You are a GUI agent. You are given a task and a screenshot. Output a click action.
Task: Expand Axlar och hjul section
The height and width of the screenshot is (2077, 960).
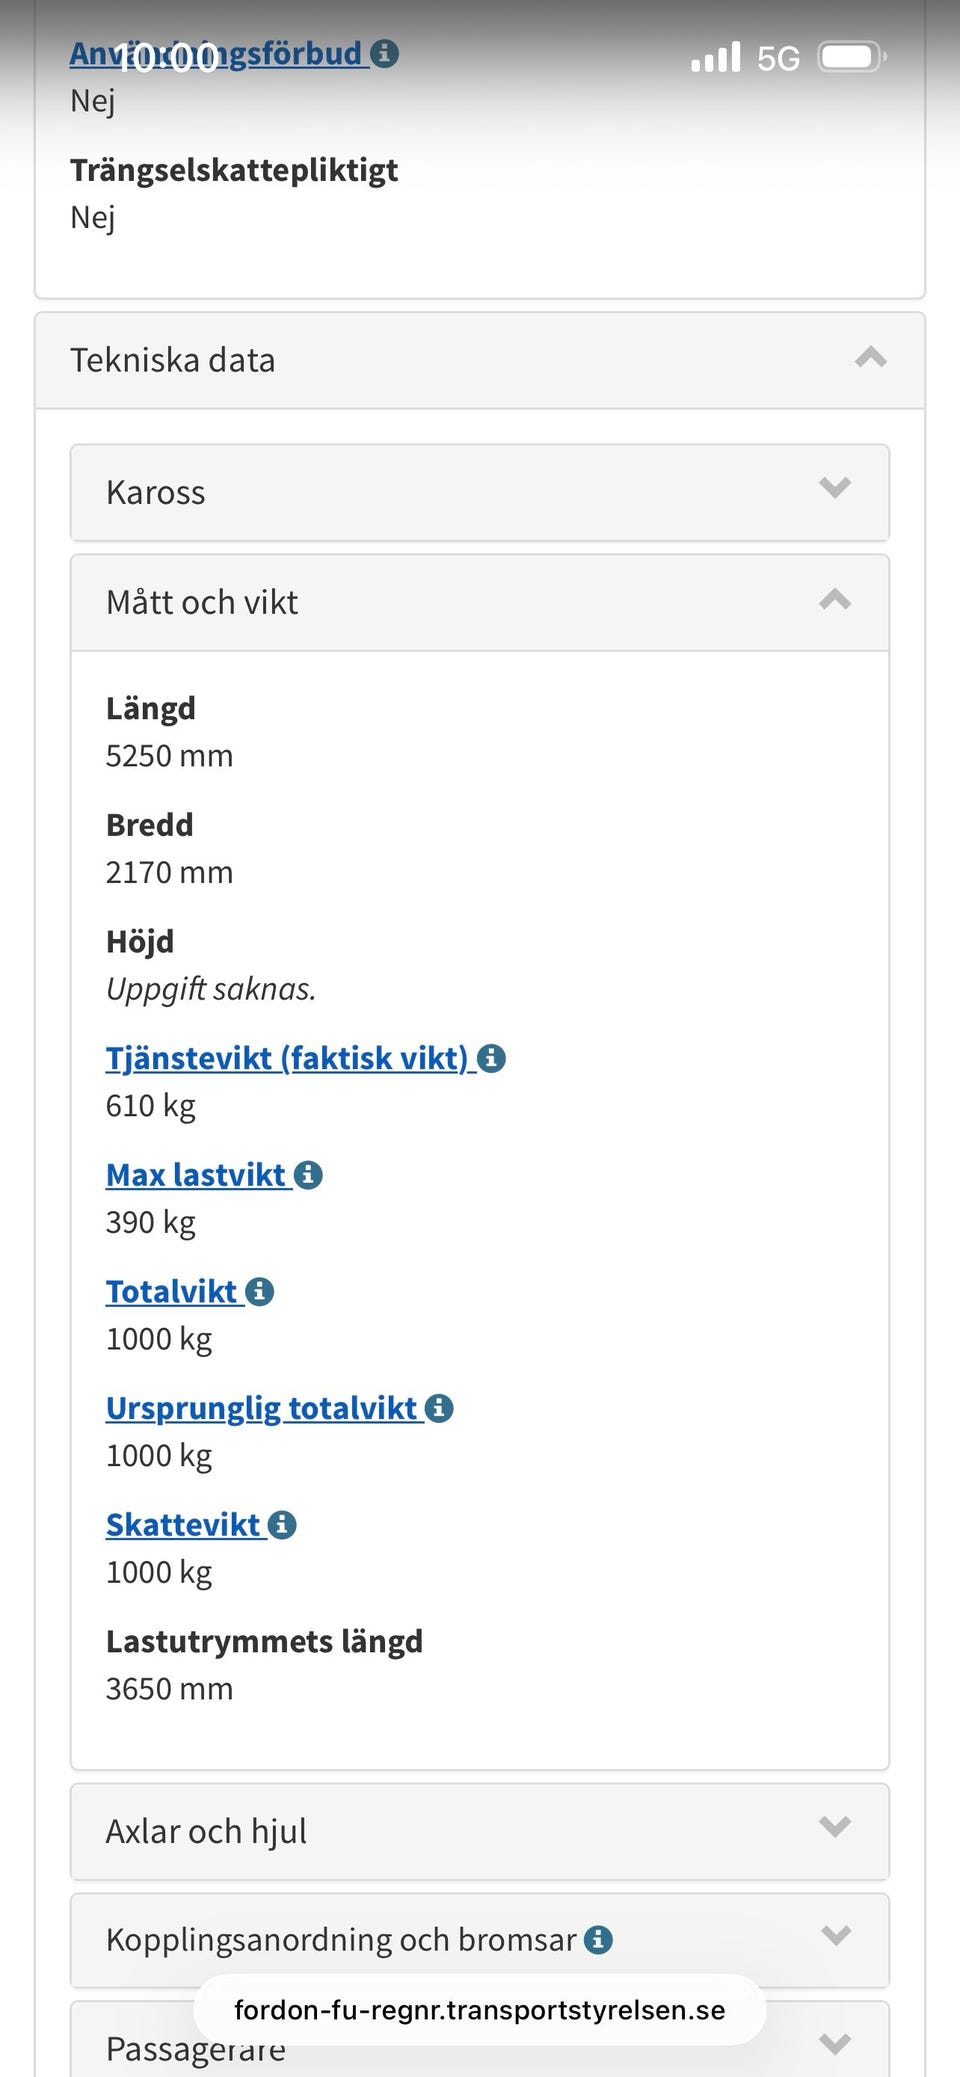[x=834, y=1828]
